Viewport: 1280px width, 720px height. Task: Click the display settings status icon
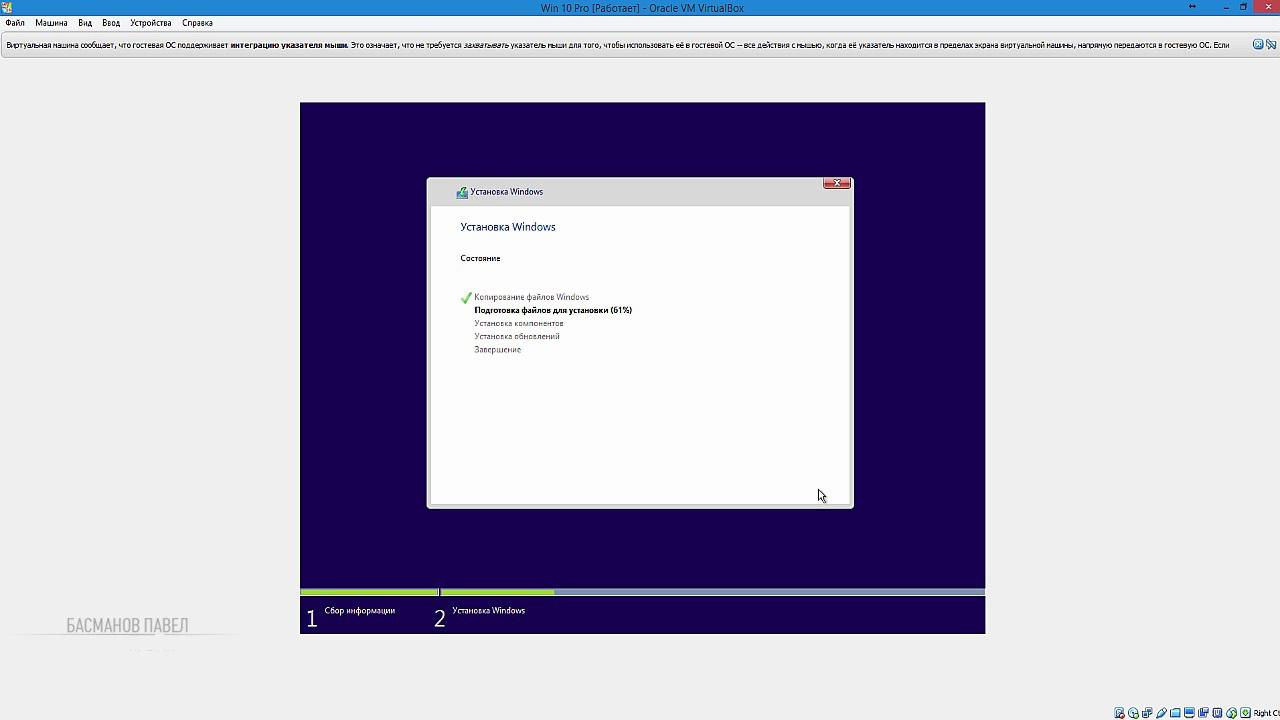click(1189, 713)
